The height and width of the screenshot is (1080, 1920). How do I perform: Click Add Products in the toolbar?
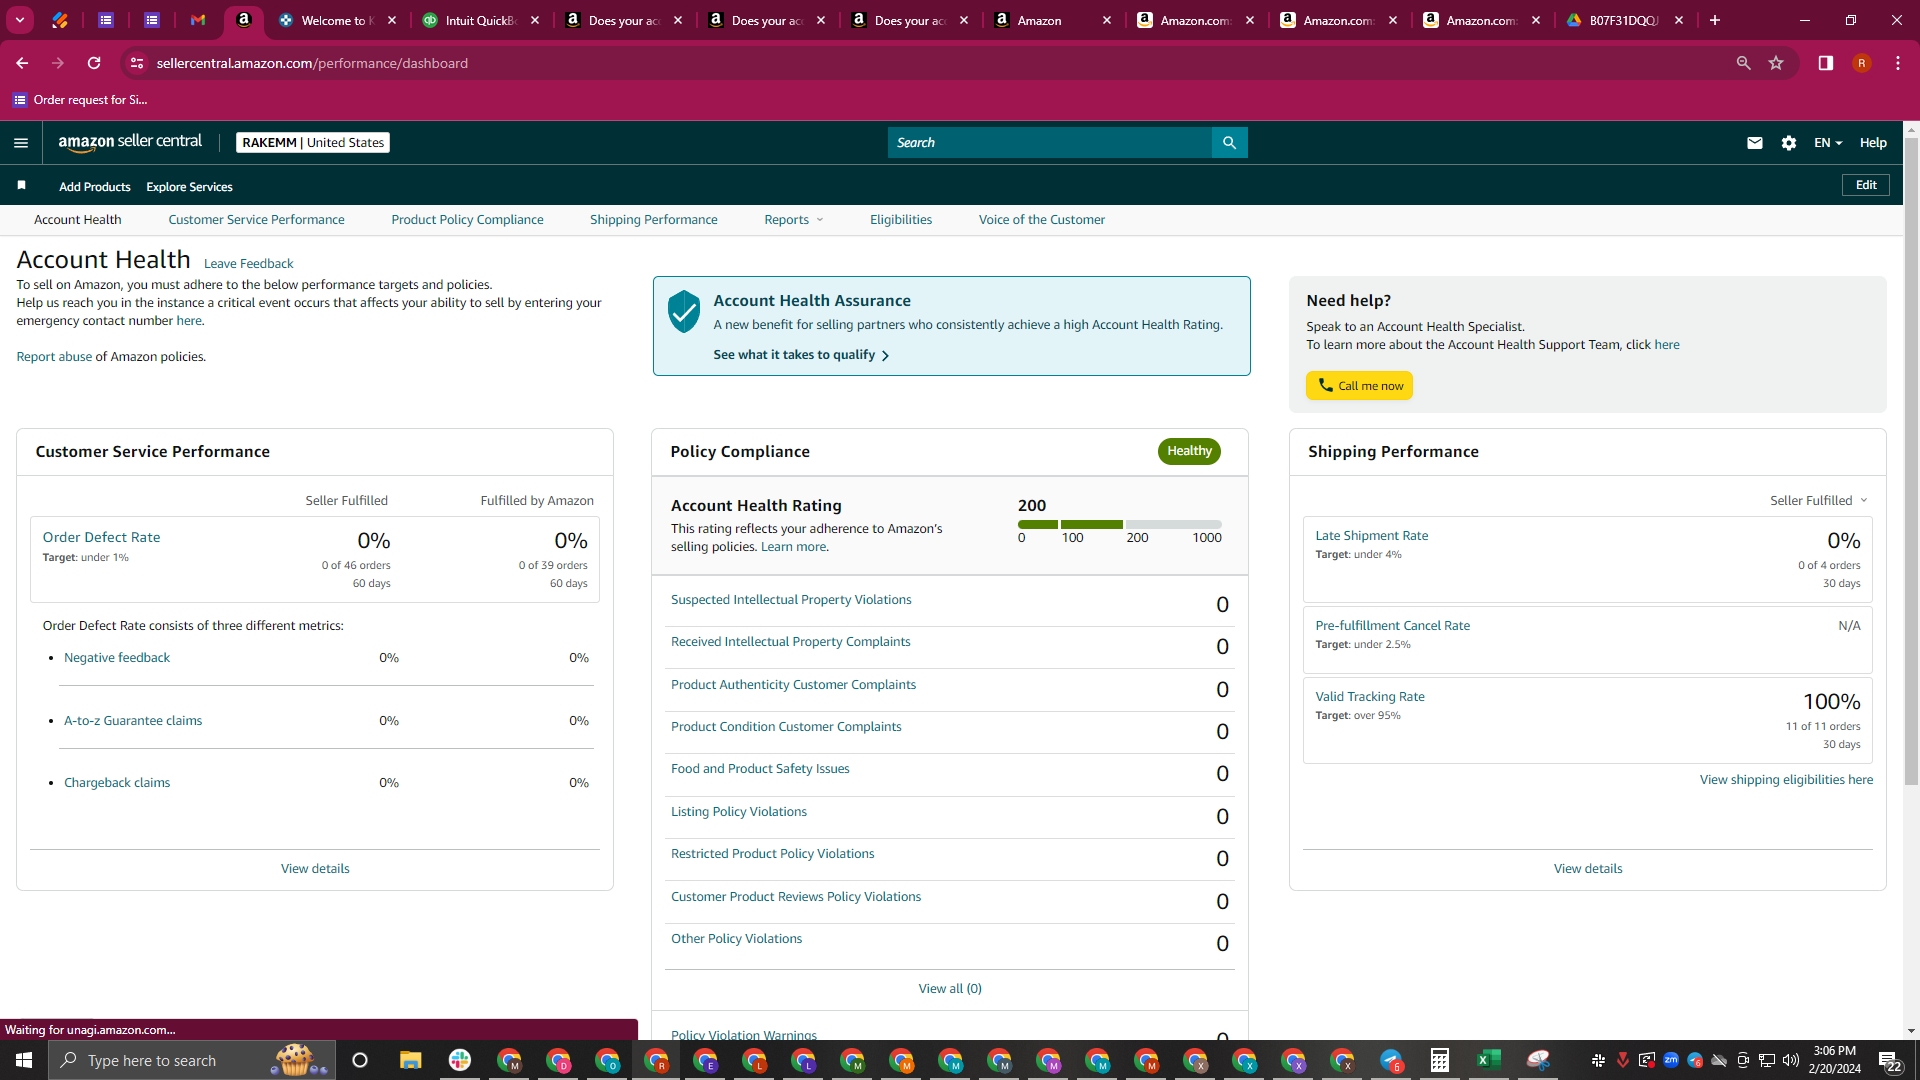[x=95, y=187]
